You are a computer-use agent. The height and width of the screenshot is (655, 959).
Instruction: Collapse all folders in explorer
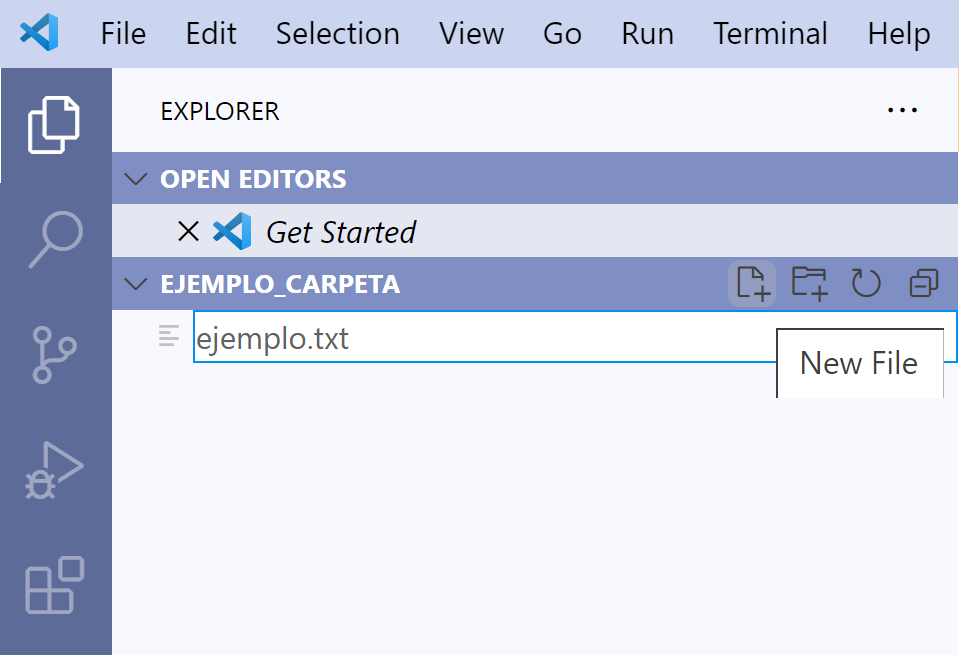coord(923,284)
